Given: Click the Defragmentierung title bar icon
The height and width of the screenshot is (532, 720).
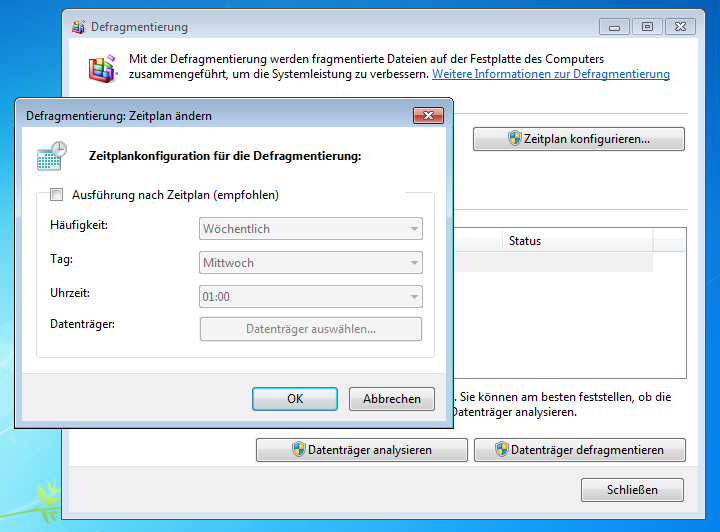Looking at the screenshot, I should (x=79, y=27).
